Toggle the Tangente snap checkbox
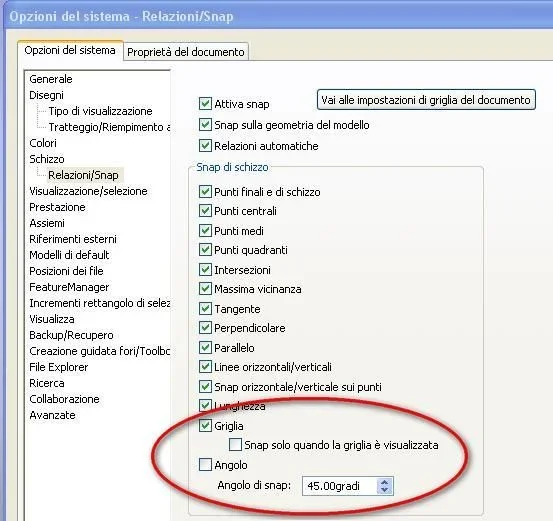This screenshot has width=553, height=521. (x=205, y=309)
